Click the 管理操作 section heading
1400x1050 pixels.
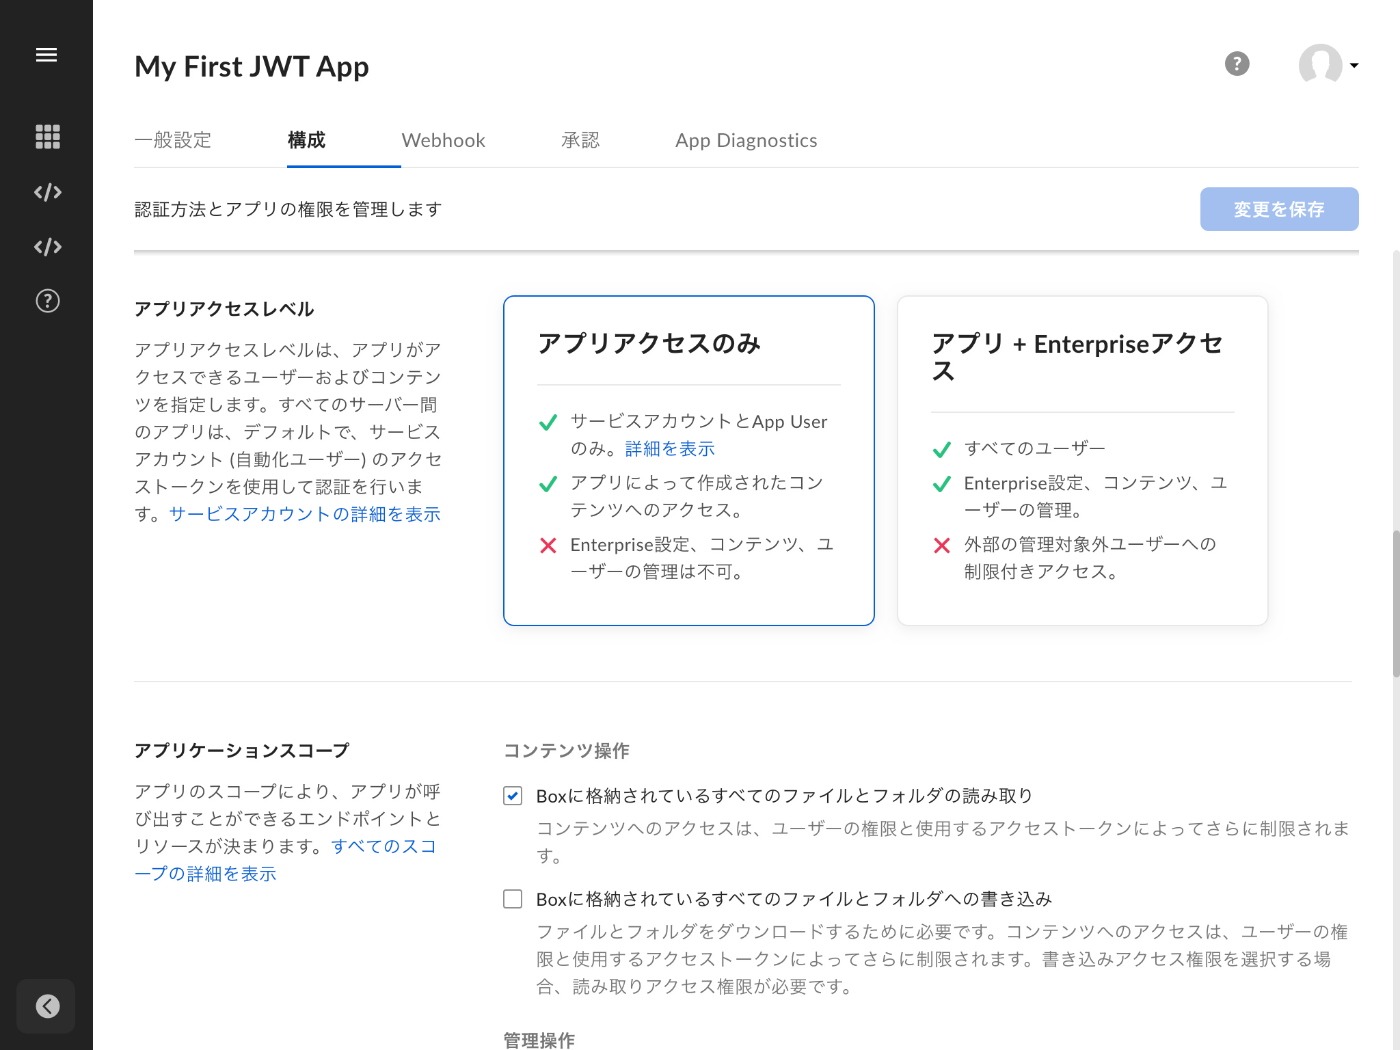coord(539,1040)
